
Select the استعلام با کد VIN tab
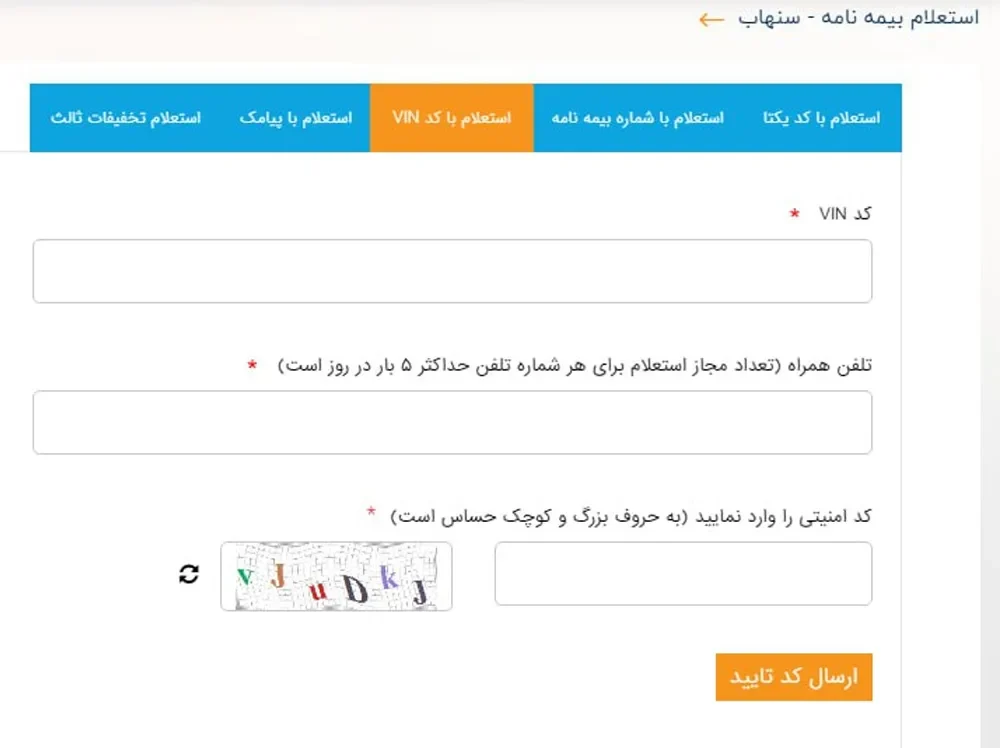click(x=451, y=118)
